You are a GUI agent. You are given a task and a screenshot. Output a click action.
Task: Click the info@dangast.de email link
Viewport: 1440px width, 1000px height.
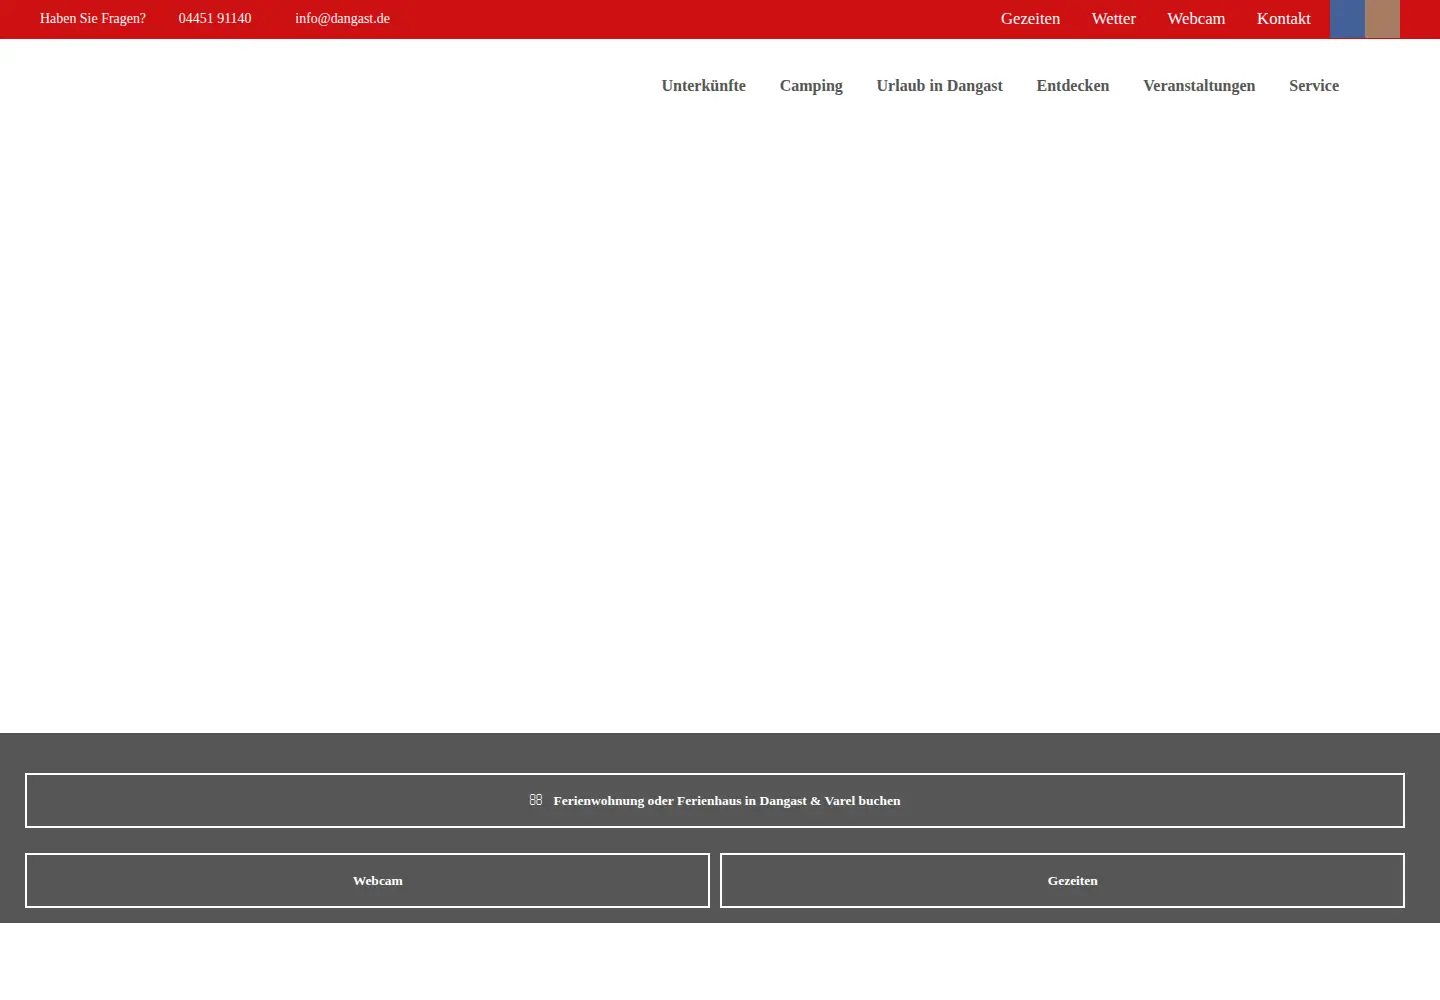pos(342,19)
